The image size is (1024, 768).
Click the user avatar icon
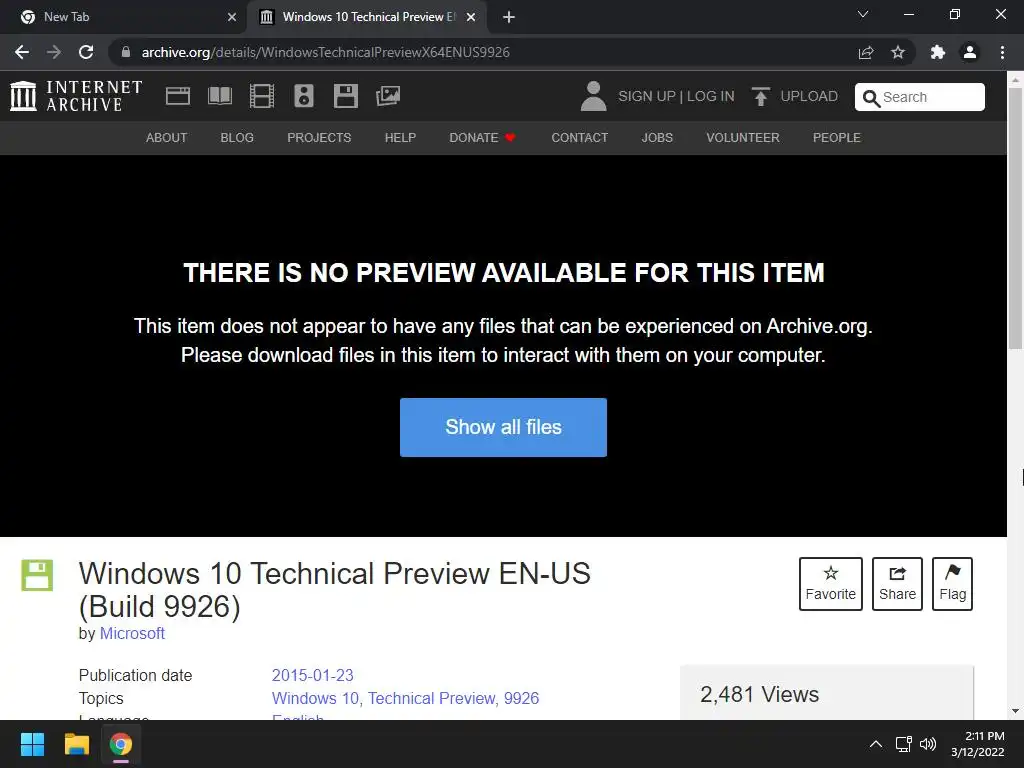point(593,96)
